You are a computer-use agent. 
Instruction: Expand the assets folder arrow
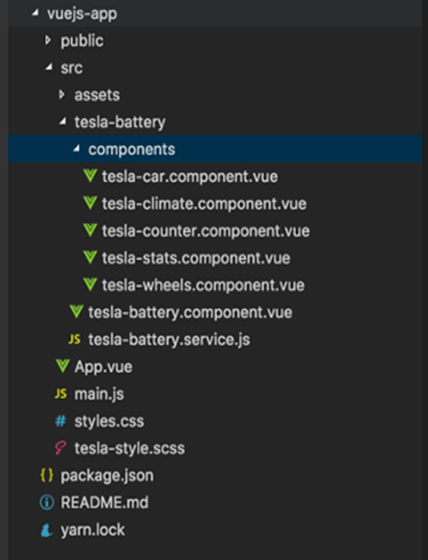coord(61,95)
